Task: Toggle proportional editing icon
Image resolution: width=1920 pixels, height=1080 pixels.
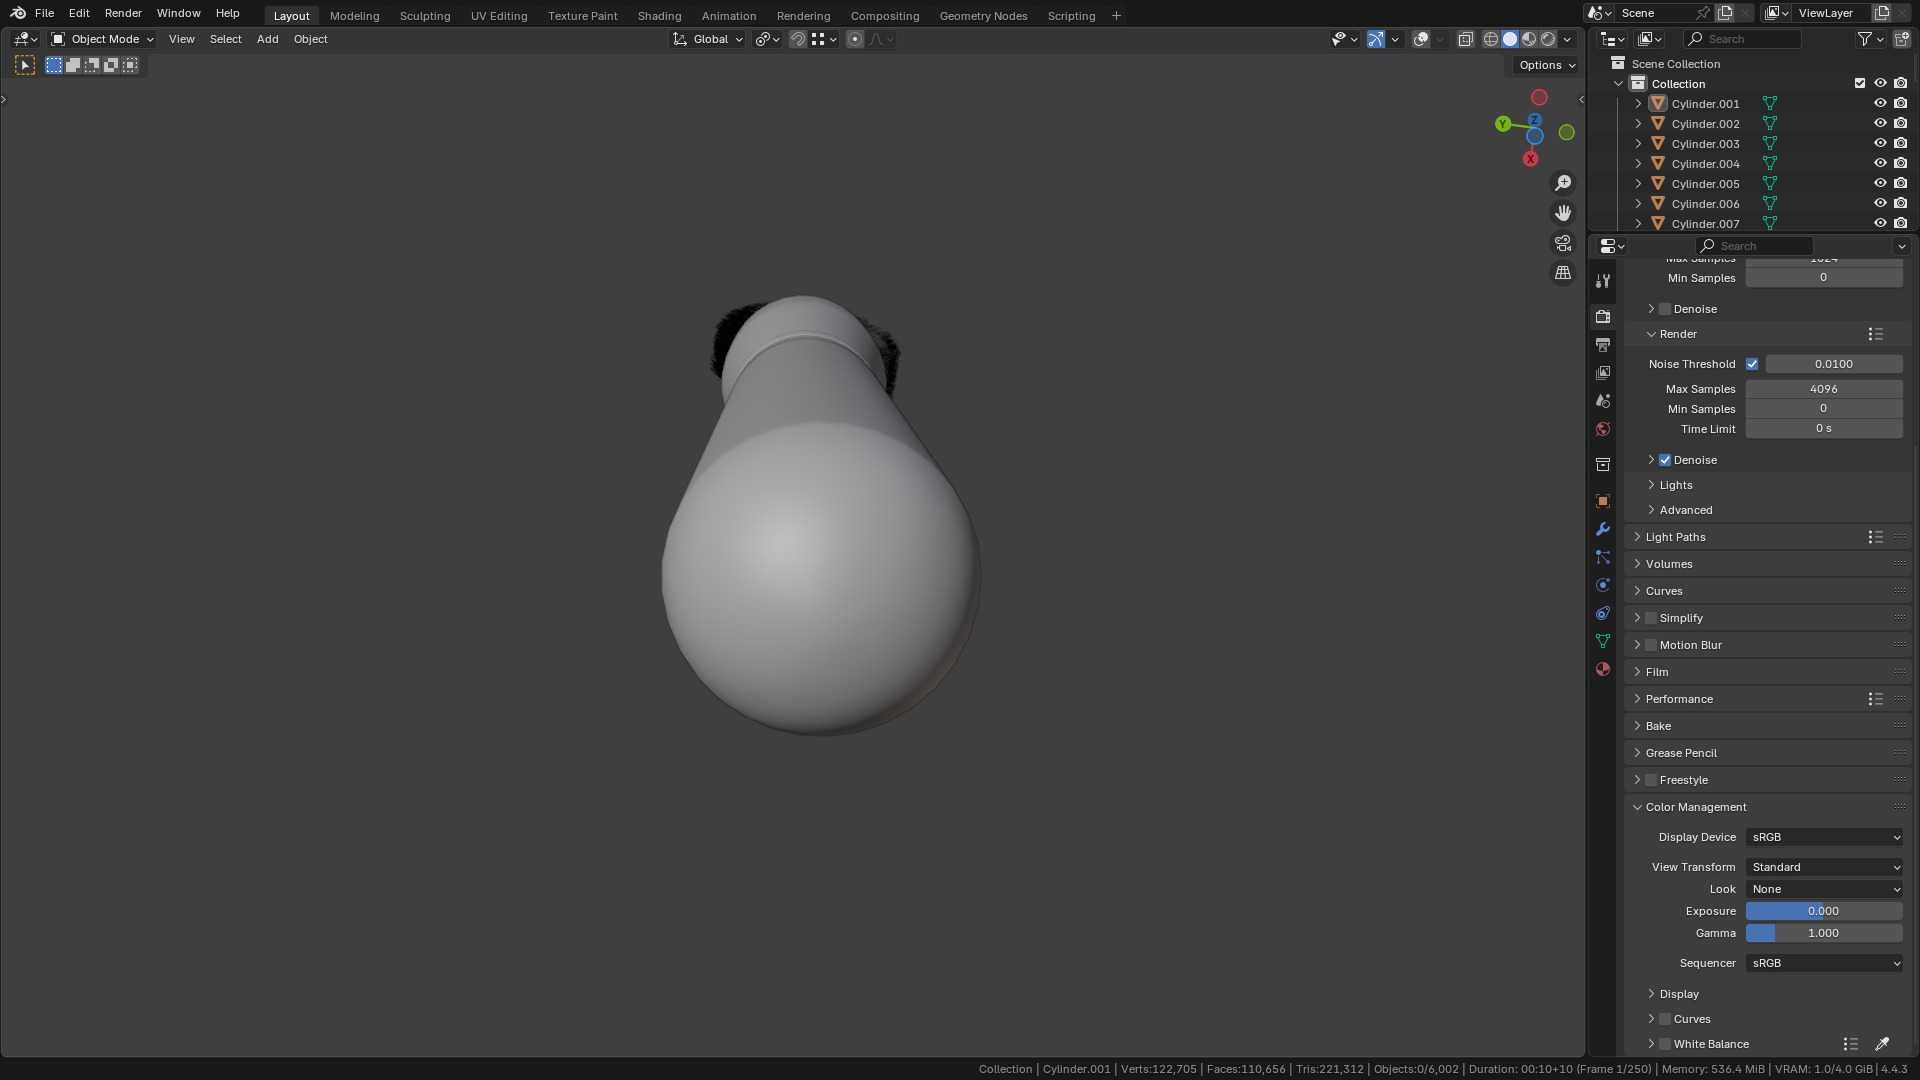Action: [855, 39]
